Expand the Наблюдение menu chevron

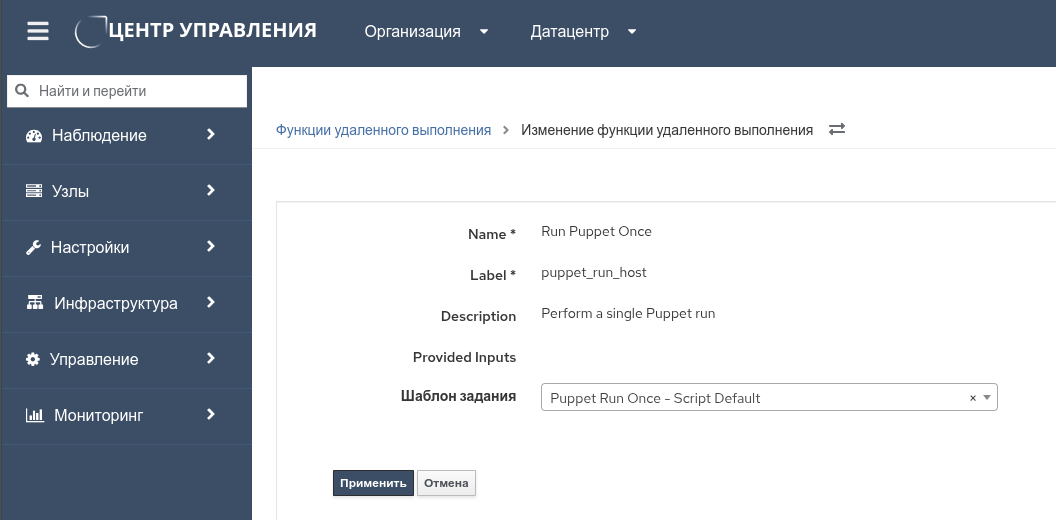pos(211,135)
